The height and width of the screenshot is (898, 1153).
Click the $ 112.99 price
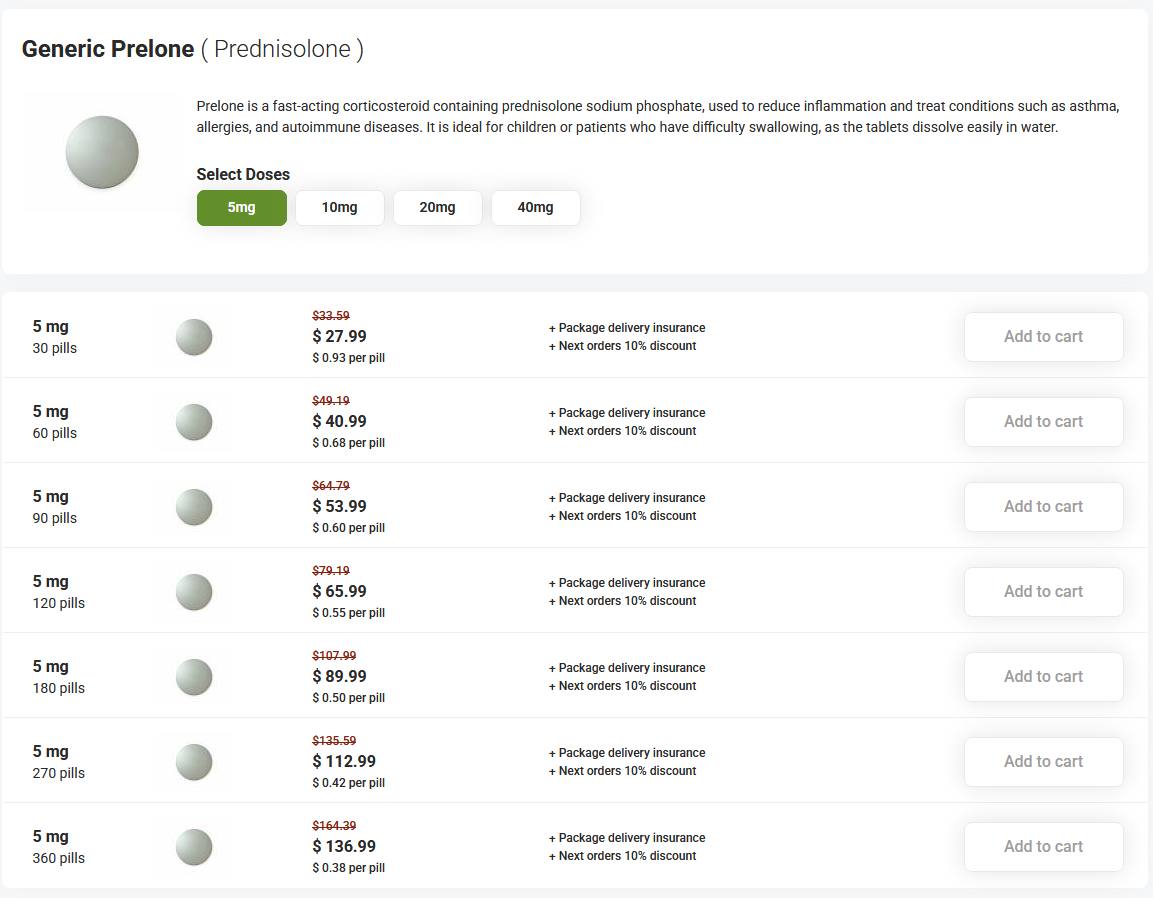pyautogui.click(x=344, y=761)
